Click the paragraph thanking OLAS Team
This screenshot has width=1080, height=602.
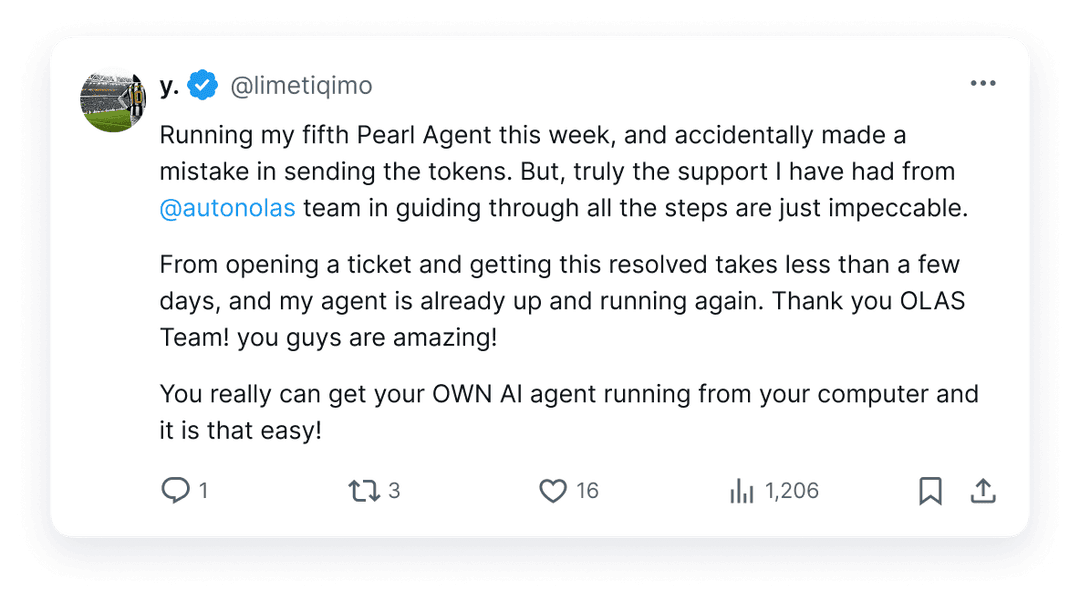pyautogui.click(x=562, y=301)
